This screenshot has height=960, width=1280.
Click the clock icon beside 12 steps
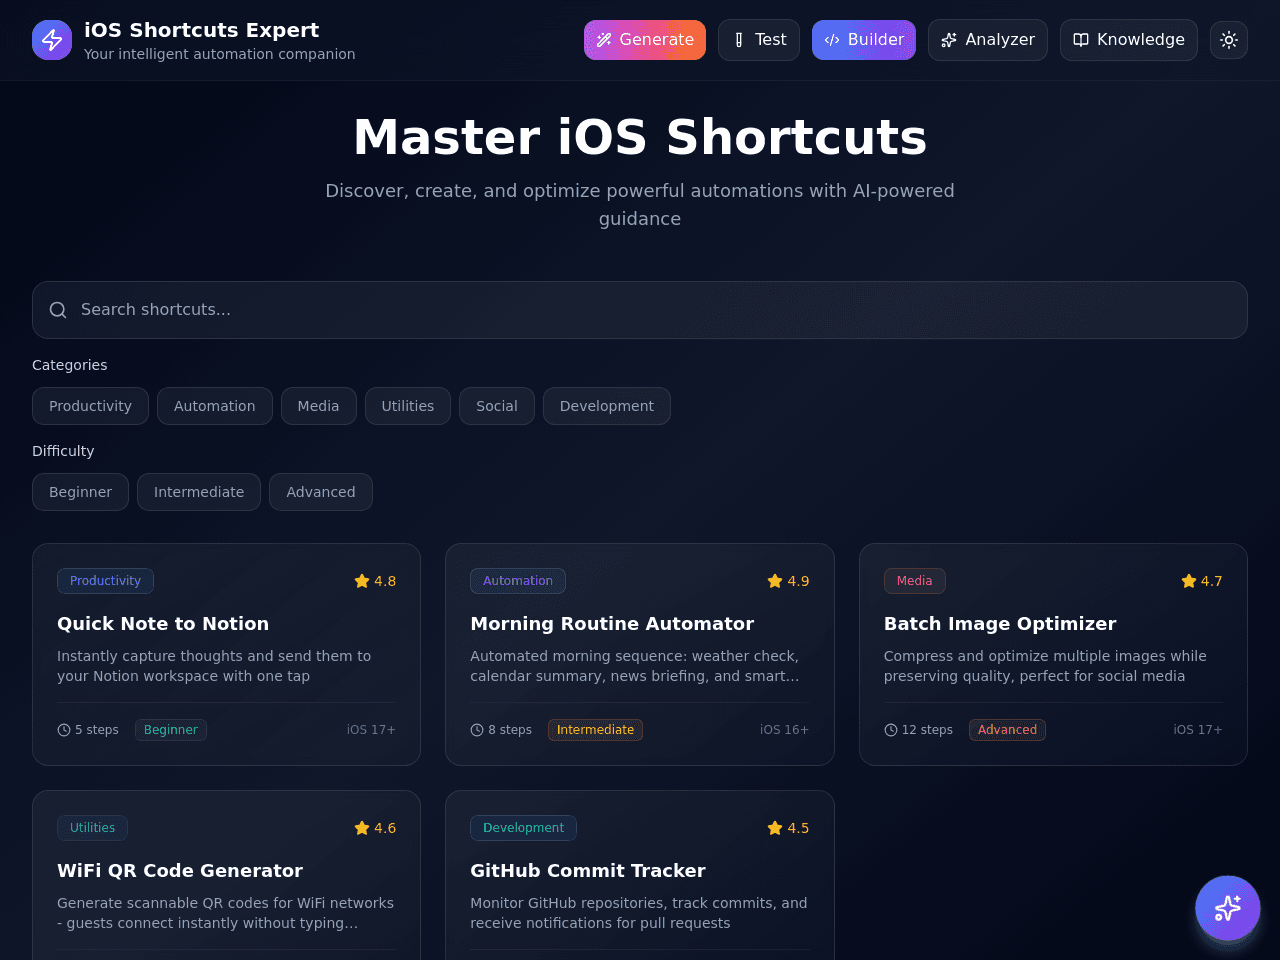click(891, 730)
